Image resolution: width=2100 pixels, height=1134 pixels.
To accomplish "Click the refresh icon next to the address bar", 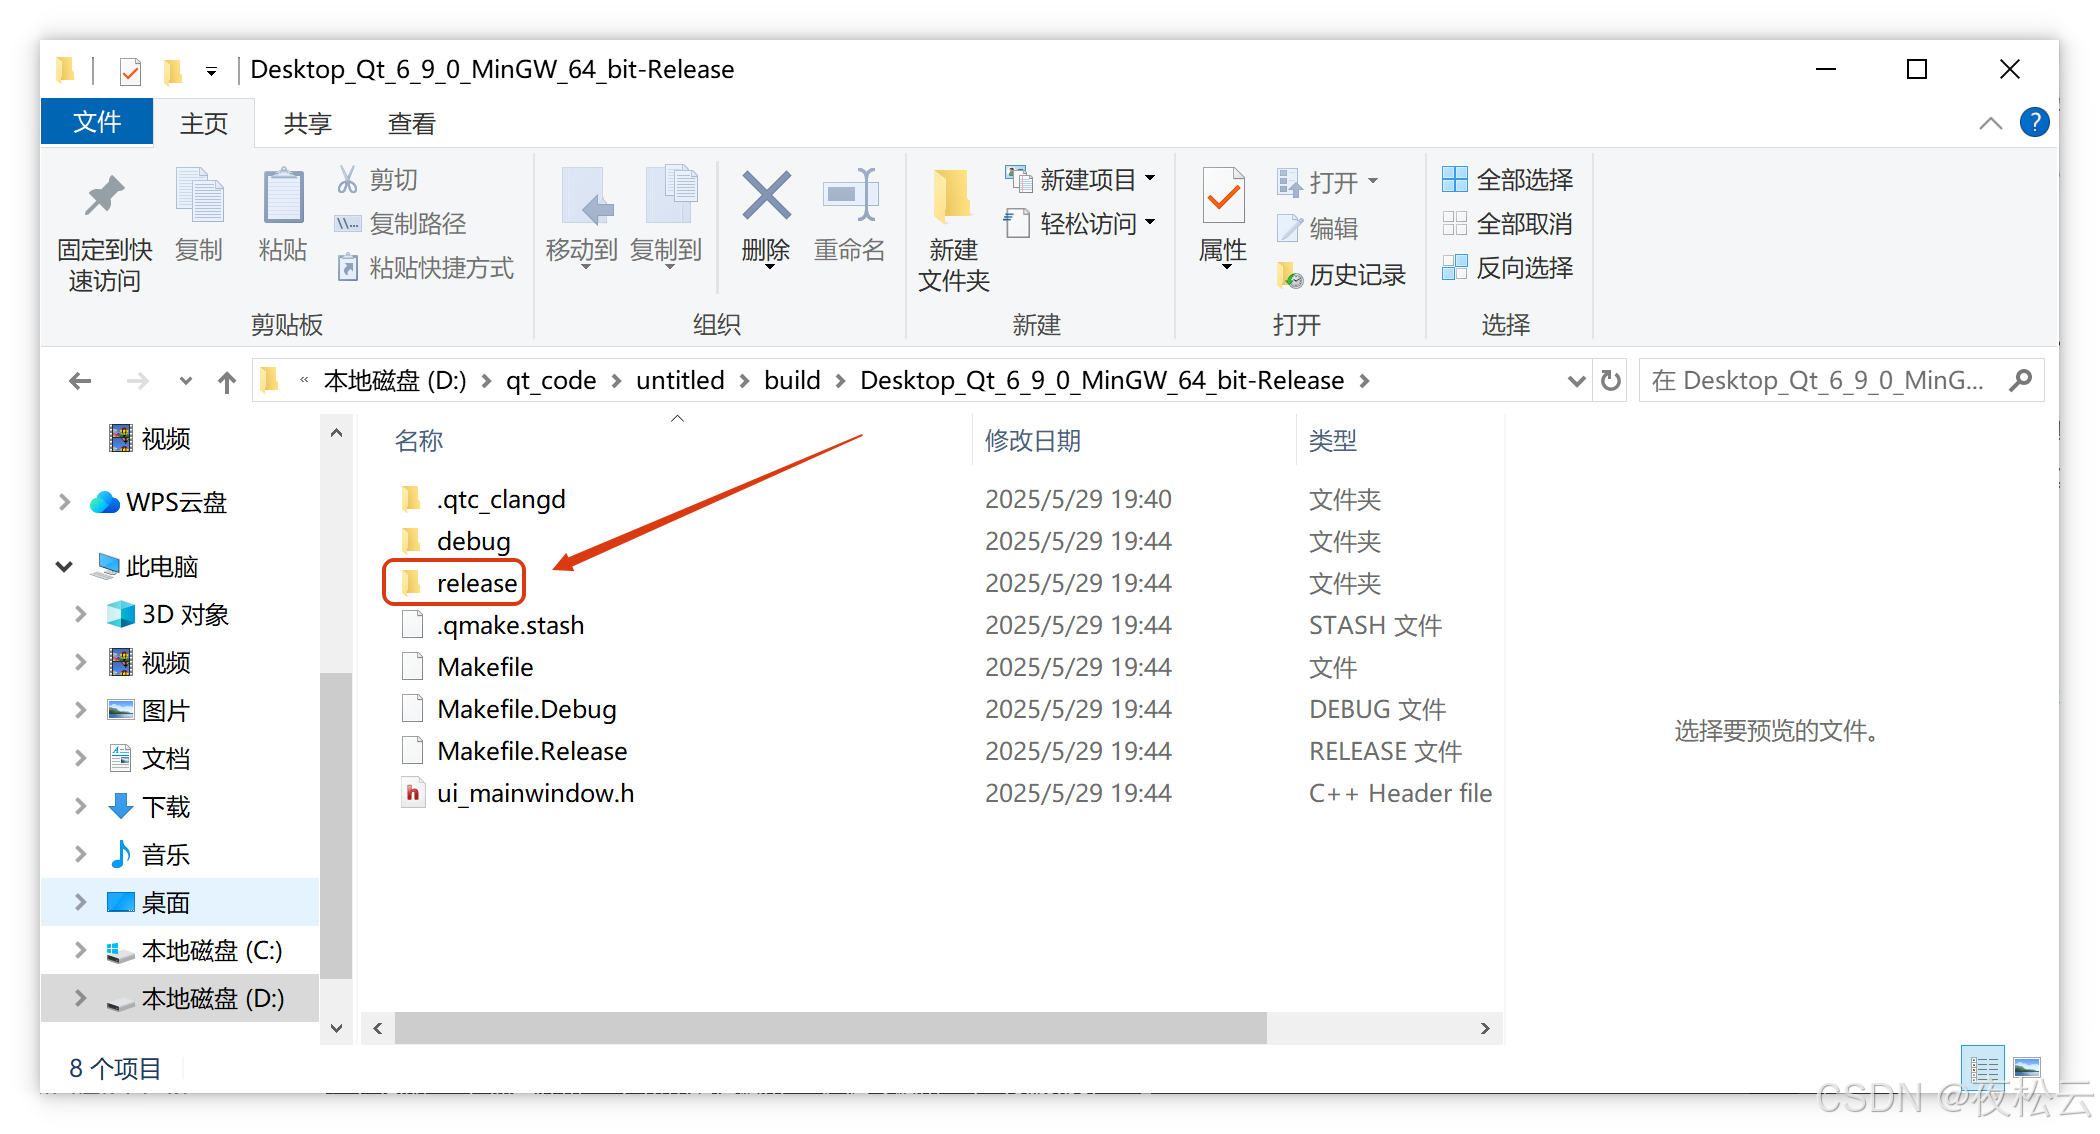I will [1611, 381].
